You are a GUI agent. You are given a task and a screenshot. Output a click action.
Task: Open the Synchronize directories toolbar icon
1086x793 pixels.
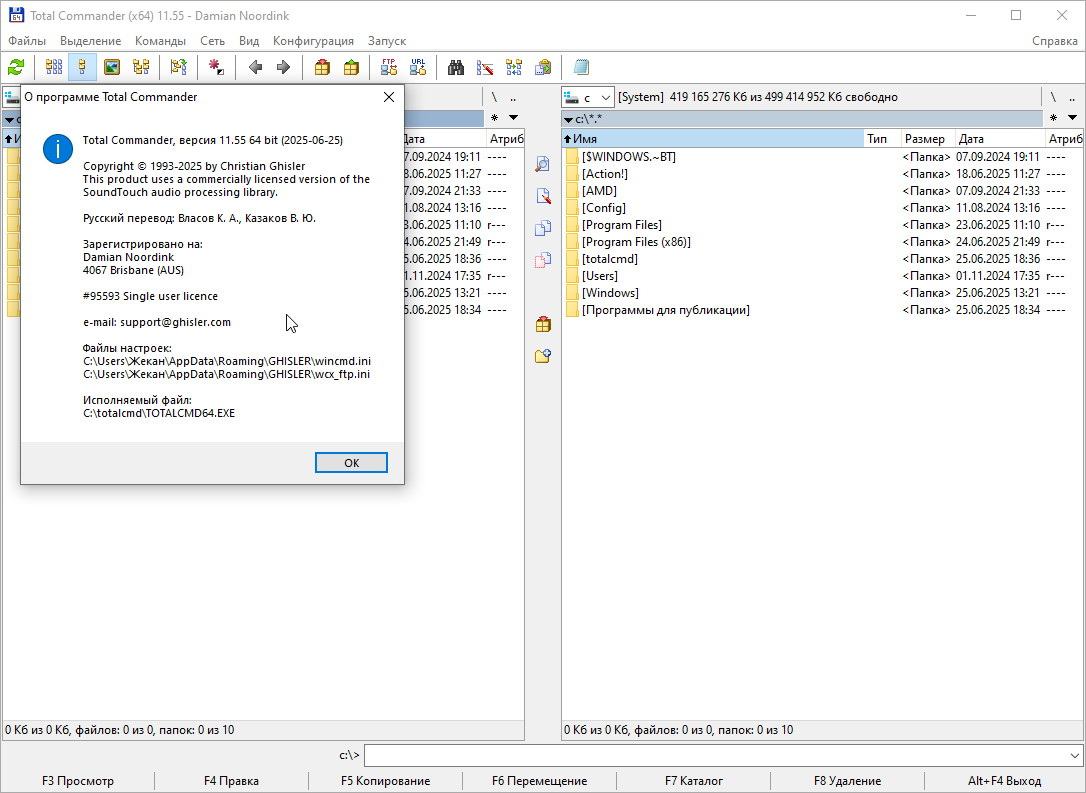coord(514,67)
